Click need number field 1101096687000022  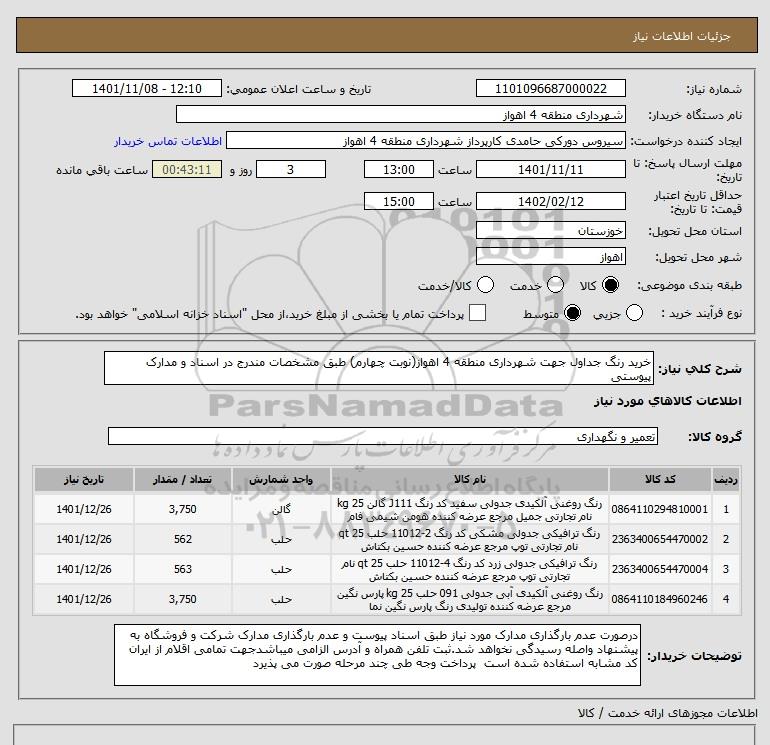tap(550, 88)
